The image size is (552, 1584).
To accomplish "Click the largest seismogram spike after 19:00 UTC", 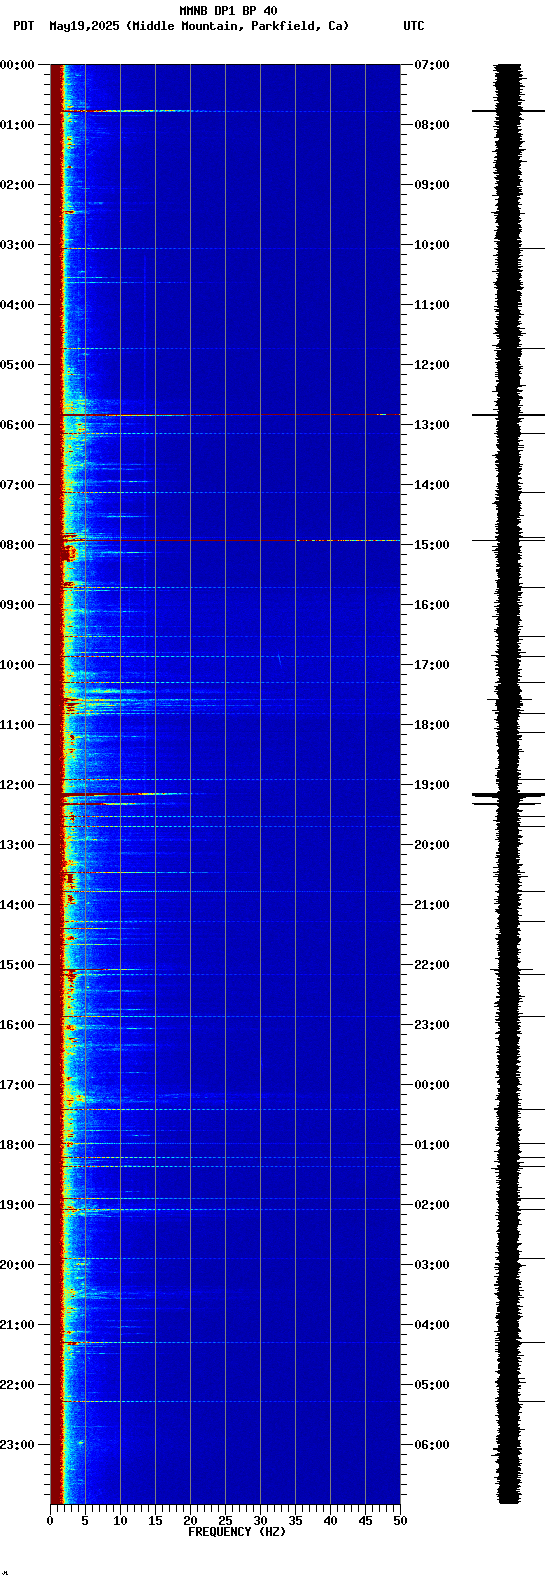I will [x=509, y=796].
